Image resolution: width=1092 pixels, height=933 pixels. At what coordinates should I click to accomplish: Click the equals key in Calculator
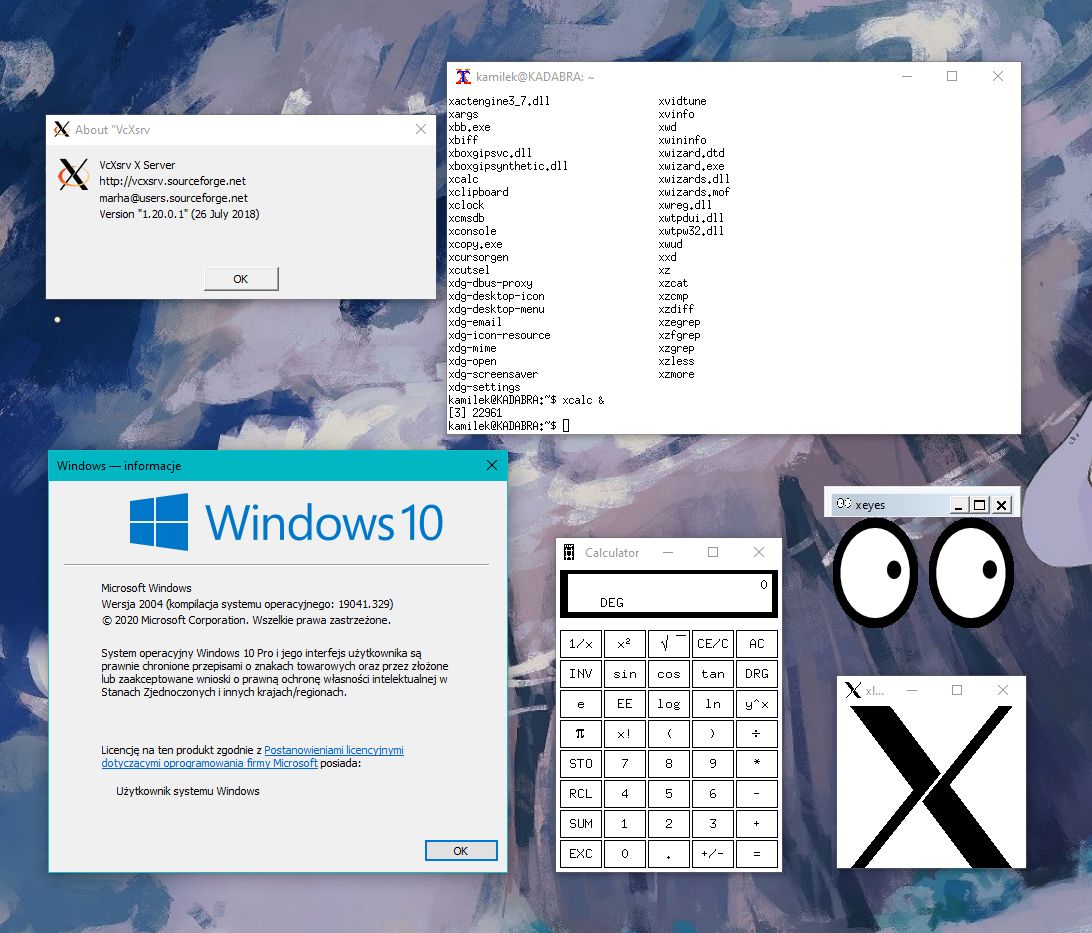coord(756,854)
